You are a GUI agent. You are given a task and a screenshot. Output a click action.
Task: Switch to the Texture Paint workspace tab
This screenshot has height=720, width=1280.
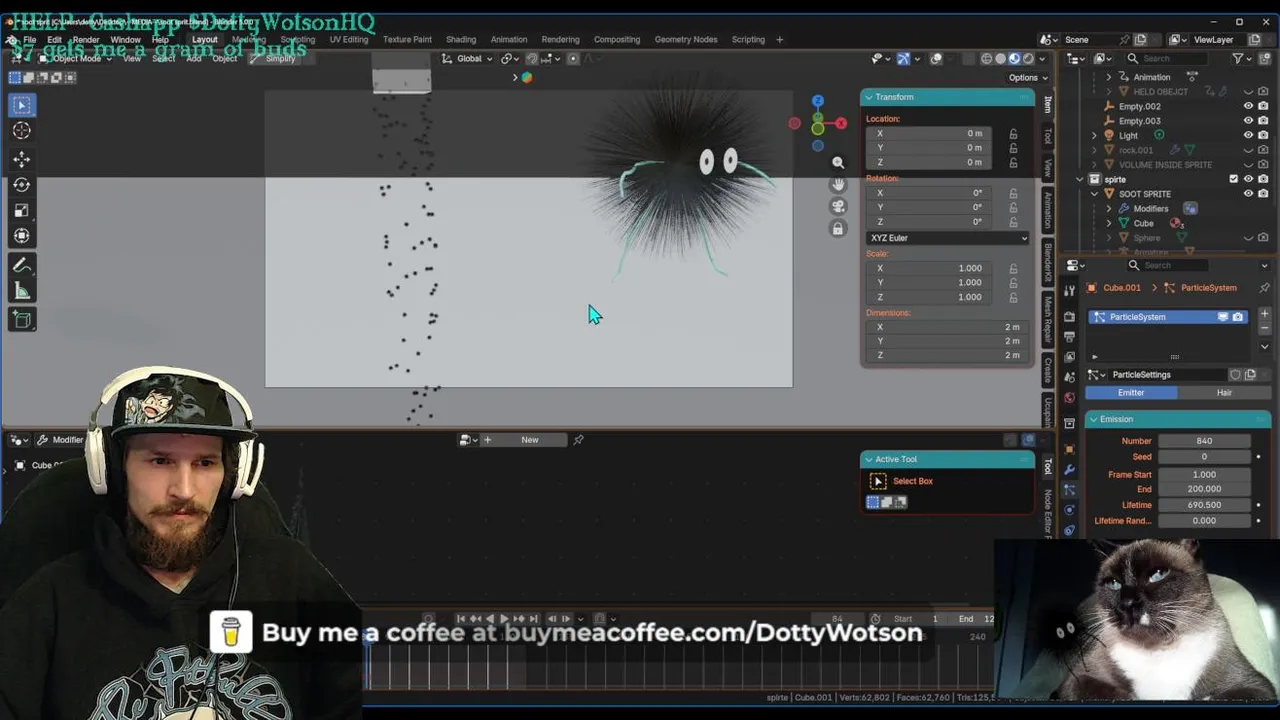407,40
